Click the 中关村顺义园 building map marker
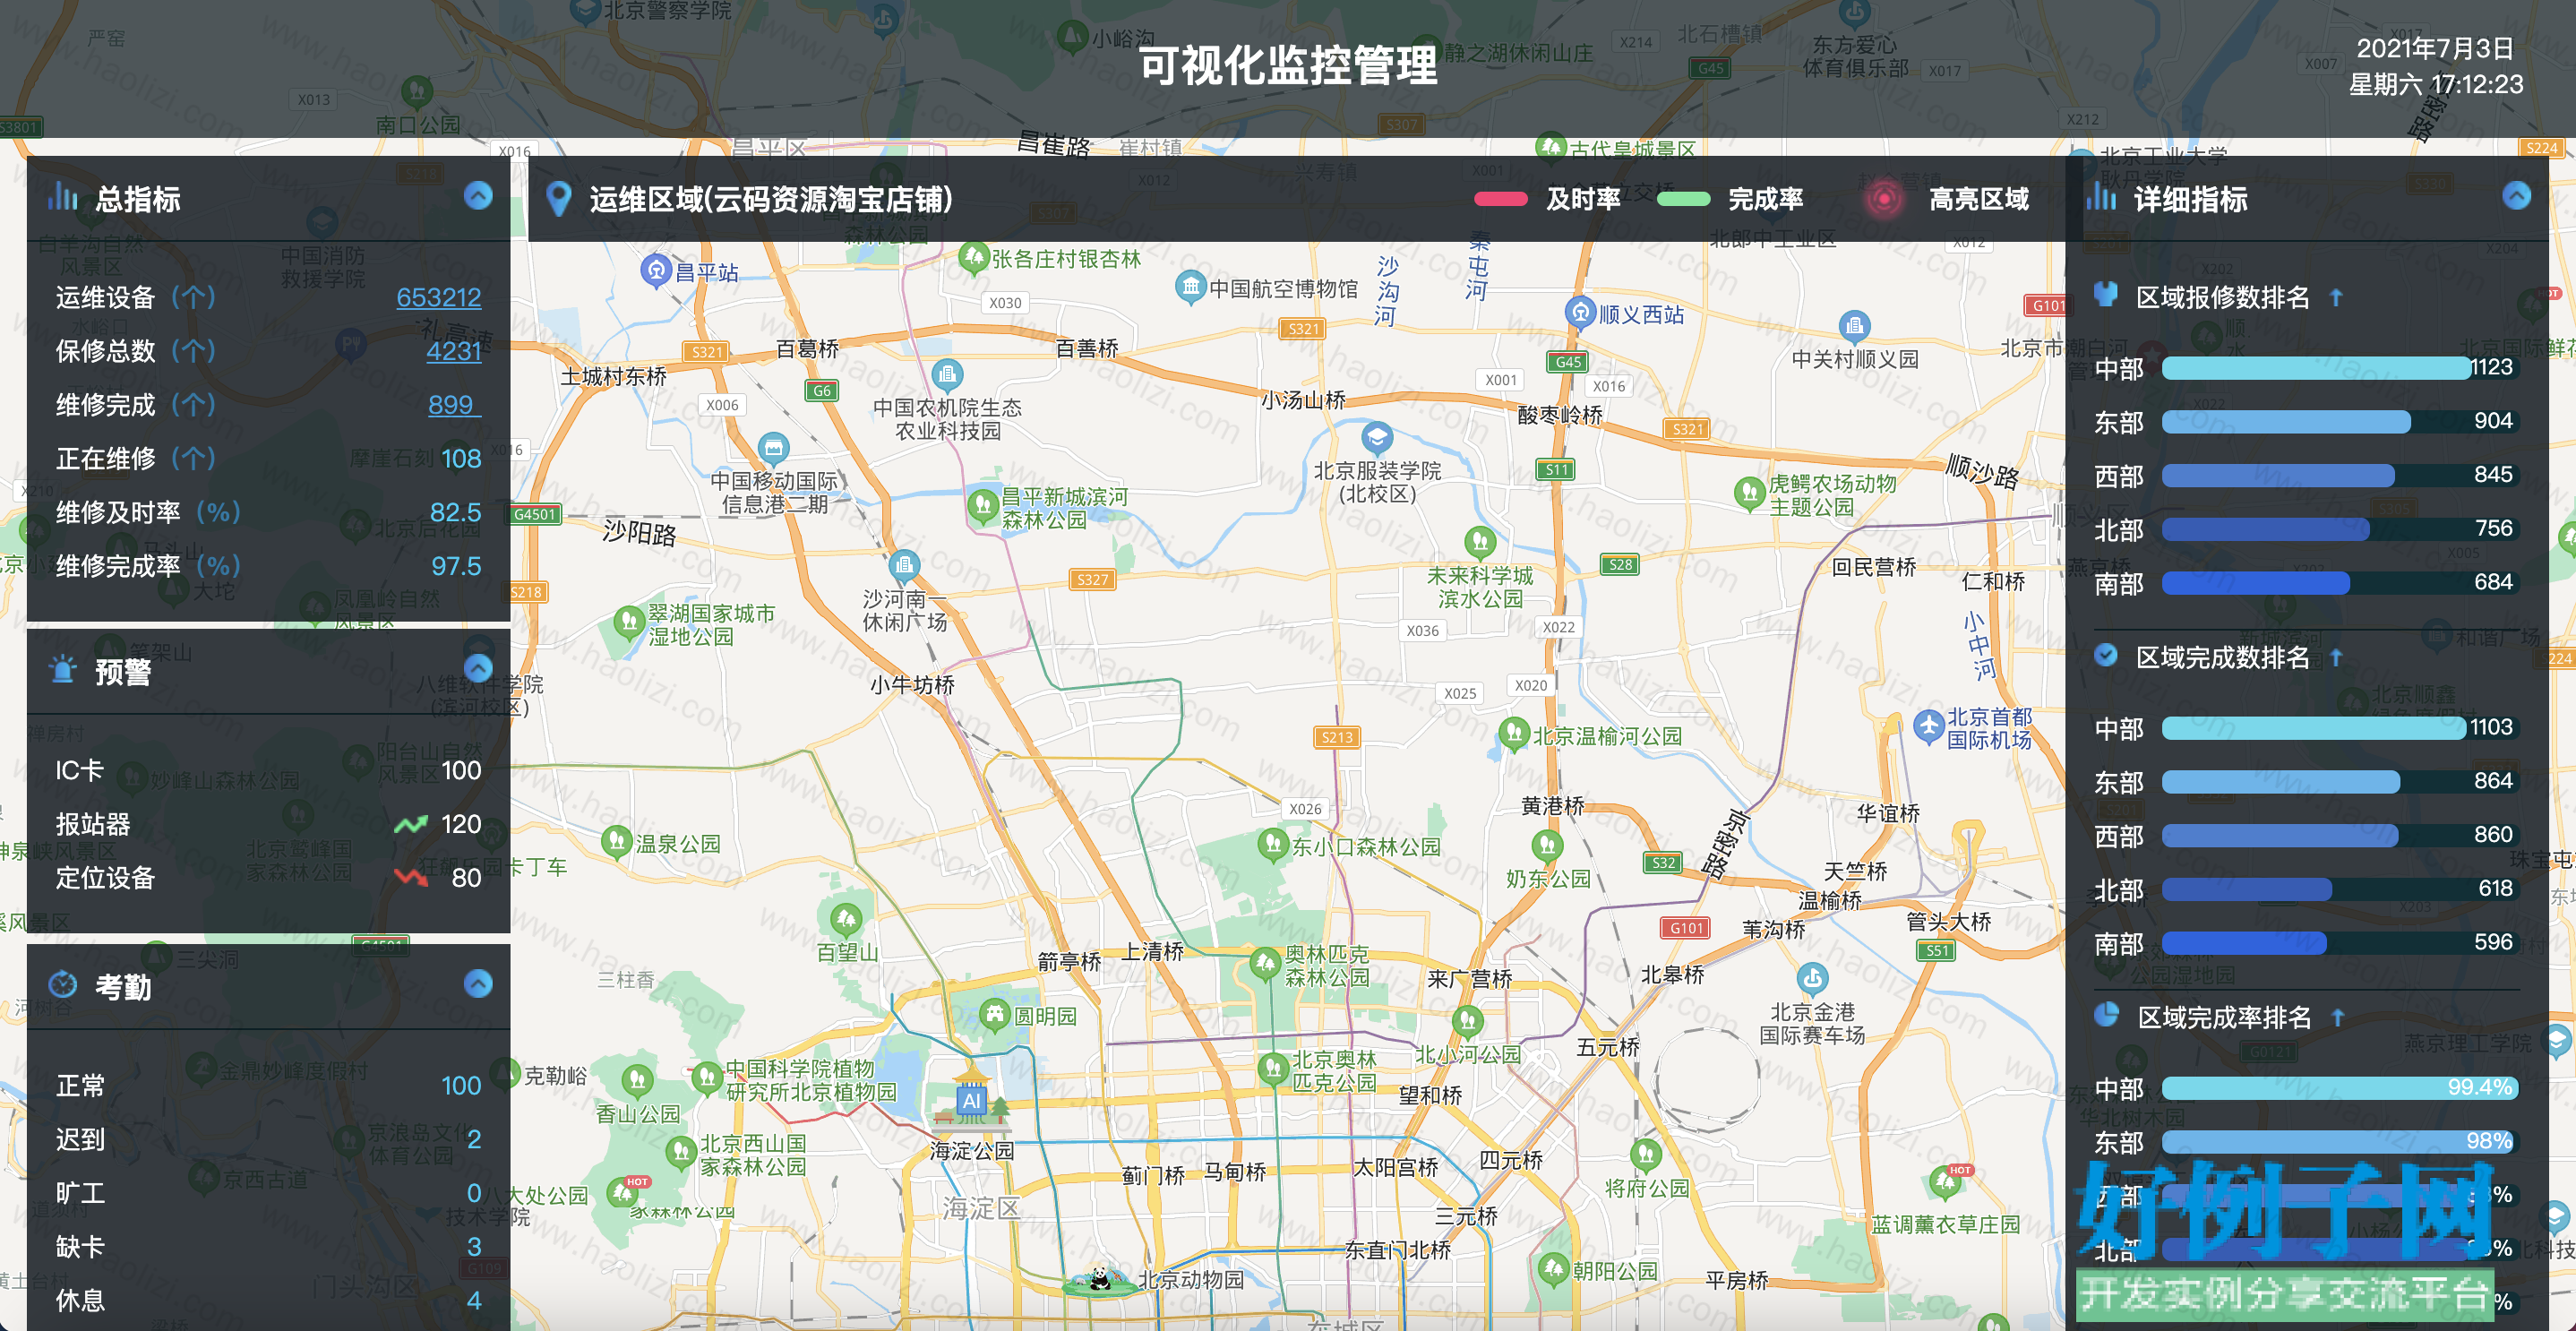 coord(1854,326)
